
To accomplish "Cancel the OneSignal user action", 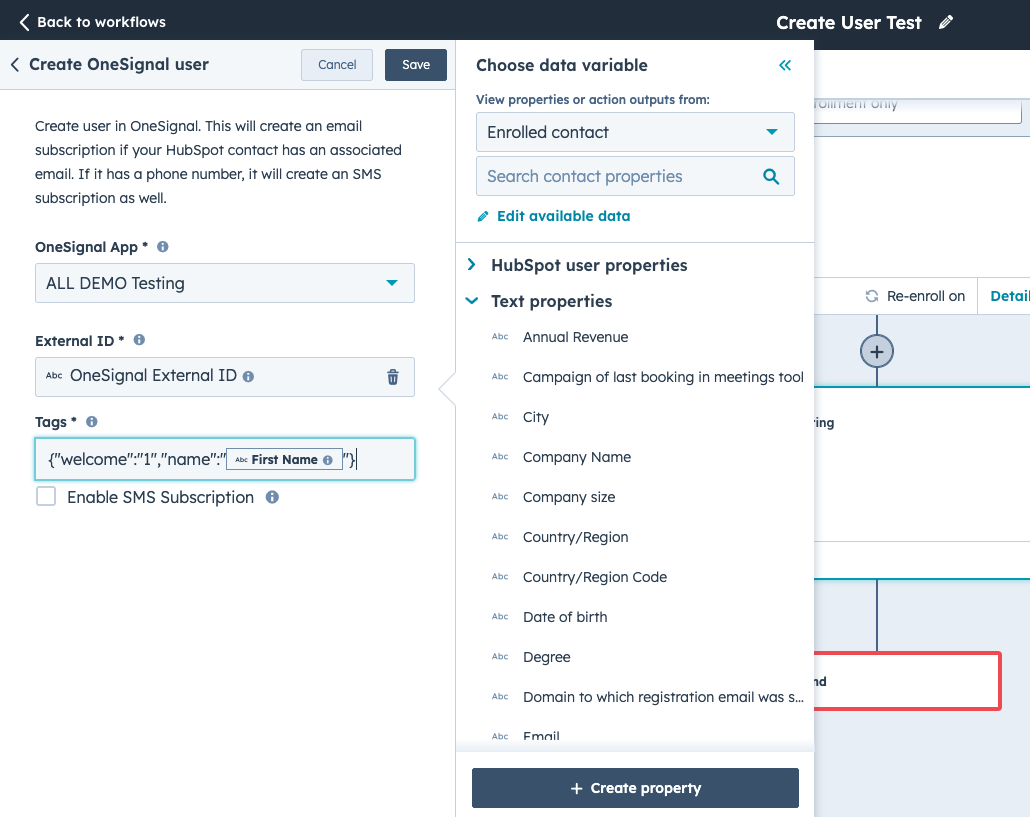I will coord(337,65).
